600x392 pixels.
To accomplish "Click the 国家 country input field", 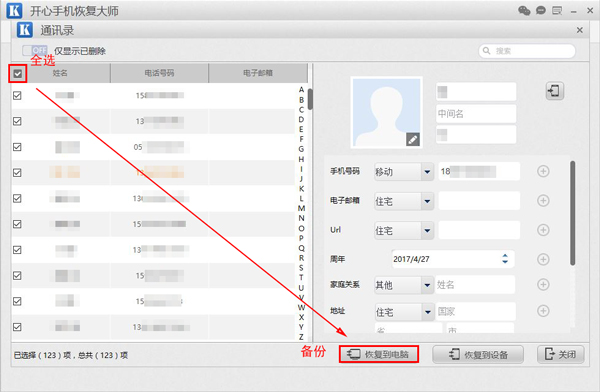I will coord(476,312).
